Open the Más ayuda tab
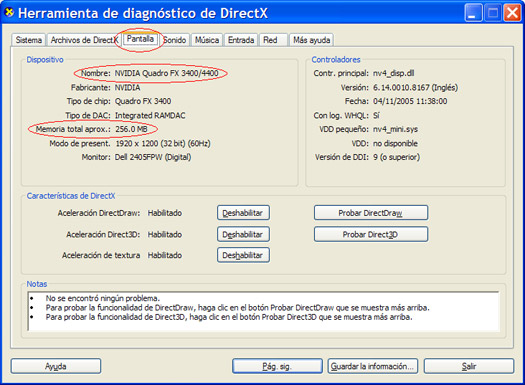This screenshot has width=525, height=385. [311, 40]
